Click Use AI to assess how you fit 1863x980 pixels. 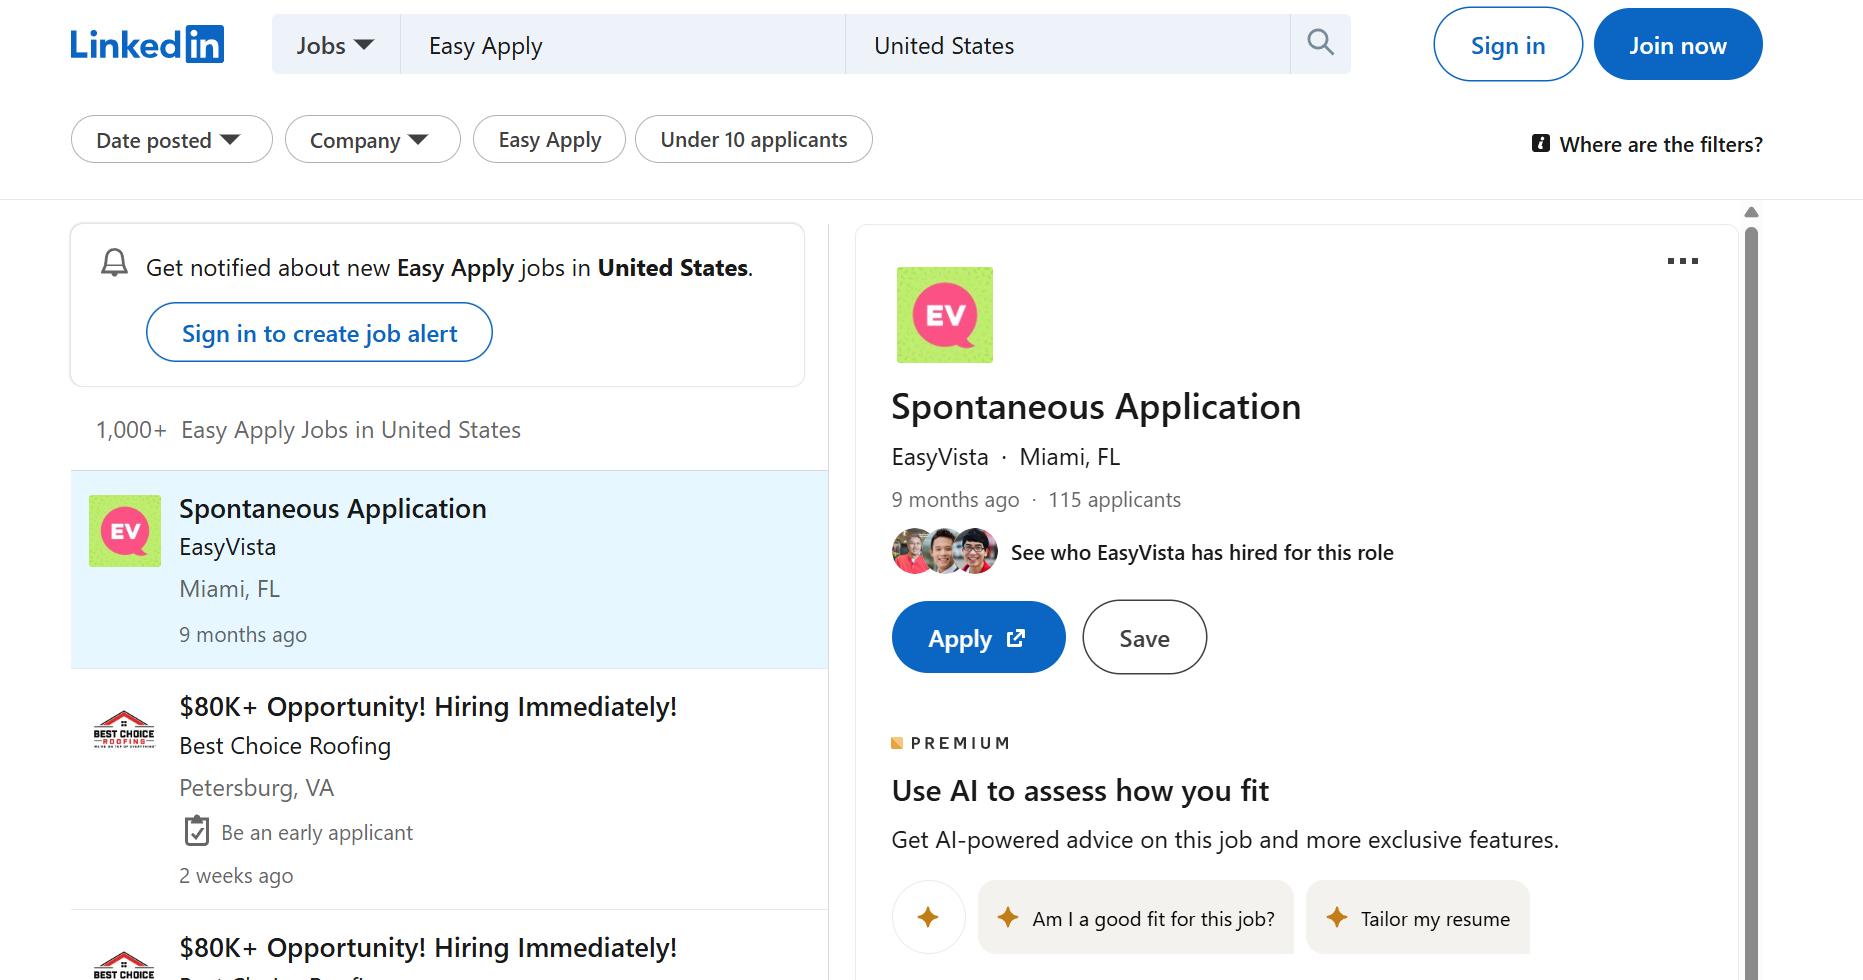[1080, 791]
